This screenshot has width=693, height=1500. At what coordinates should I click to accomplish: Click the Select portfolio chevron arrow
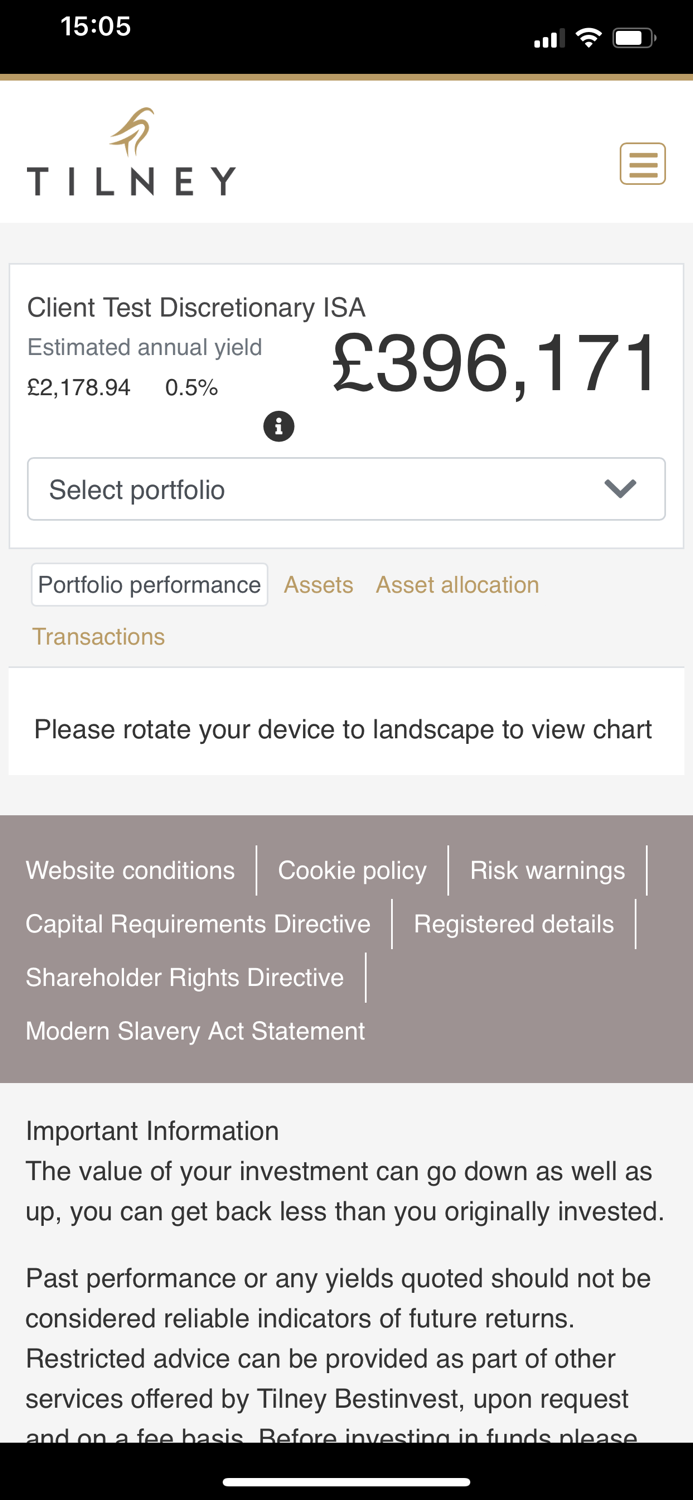pyautogui.click(x=620, y=489)
